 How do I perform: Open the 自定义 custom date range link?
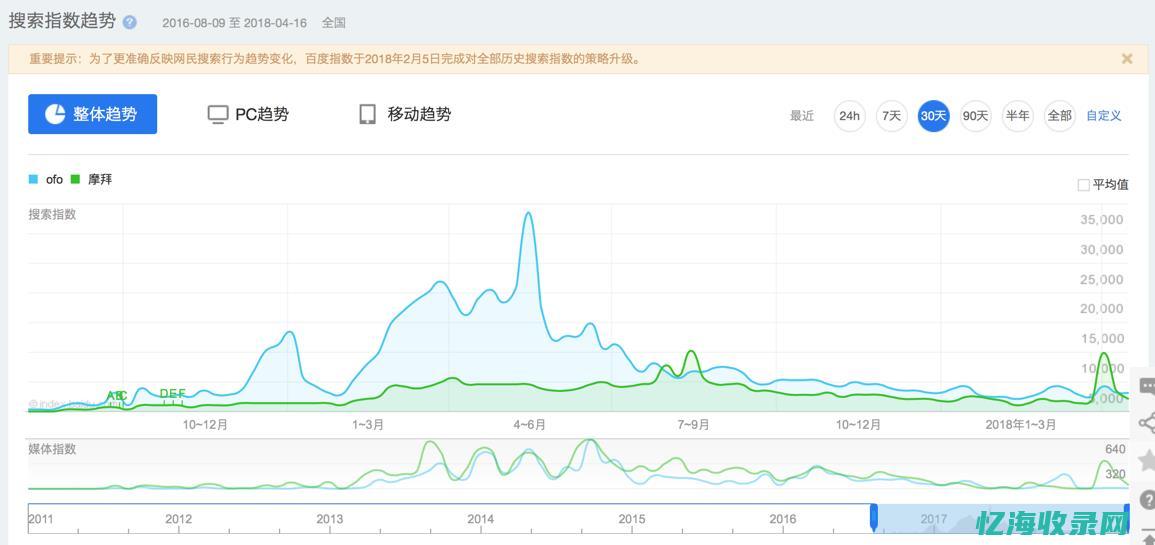(x=1103, y=116)
